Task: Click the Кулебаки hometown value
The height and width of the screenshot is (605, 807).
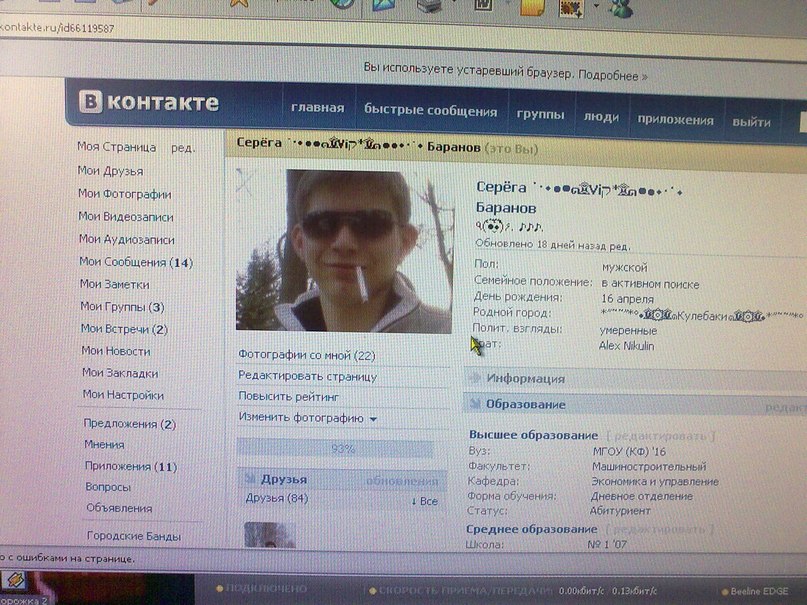Action: coord(701,315)
